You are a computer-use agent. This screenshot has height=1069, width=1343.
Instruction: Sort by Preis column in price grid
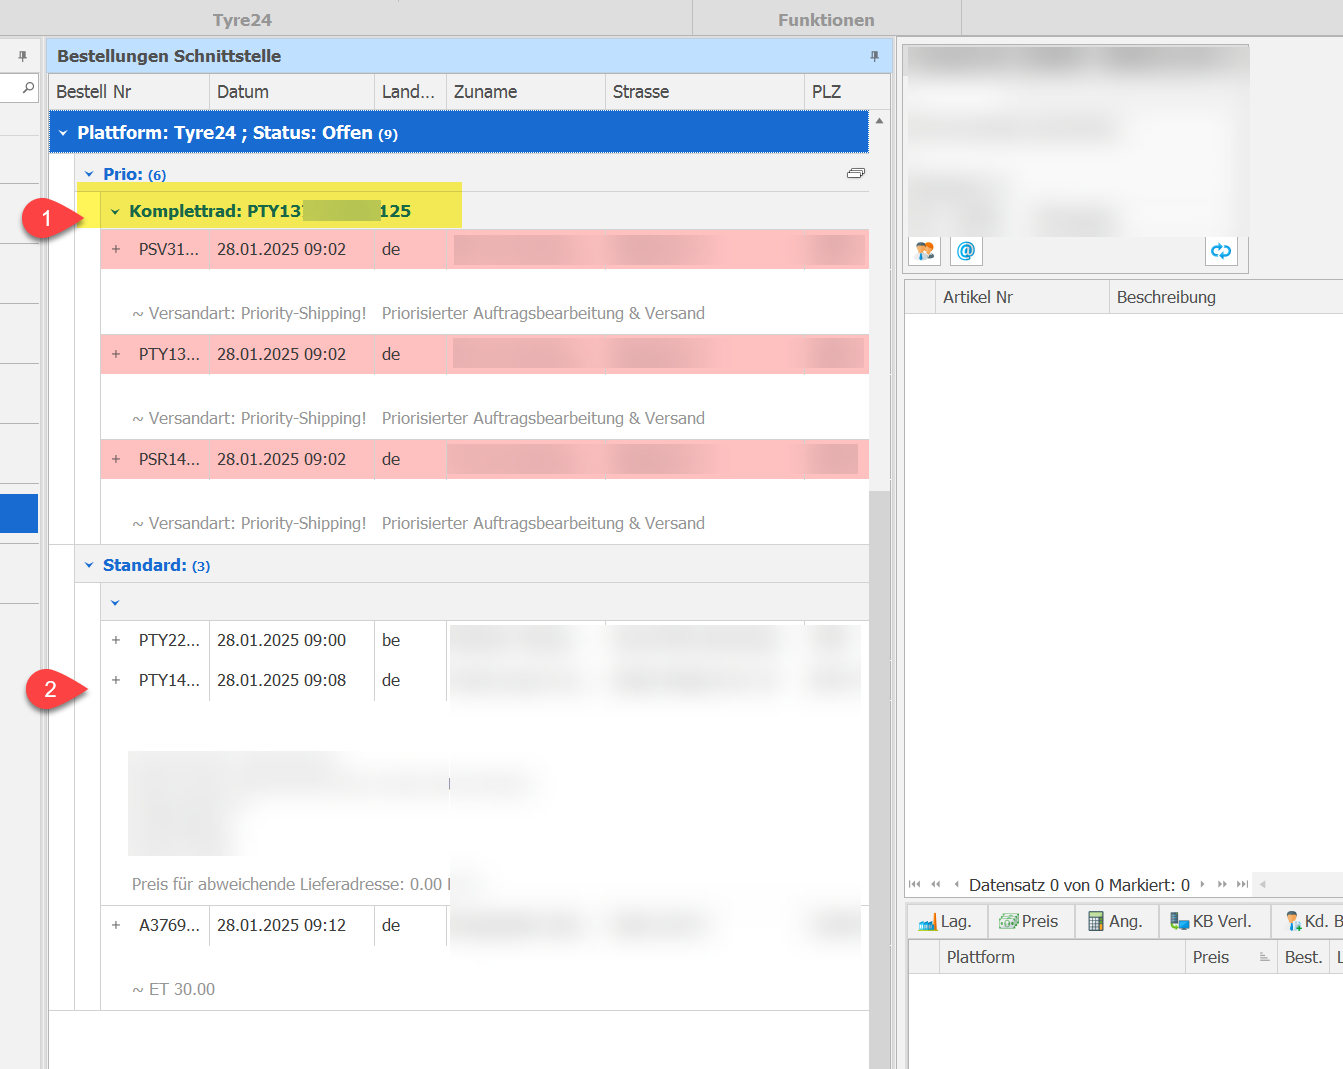pyautogui.click(x=1231, y=957)
